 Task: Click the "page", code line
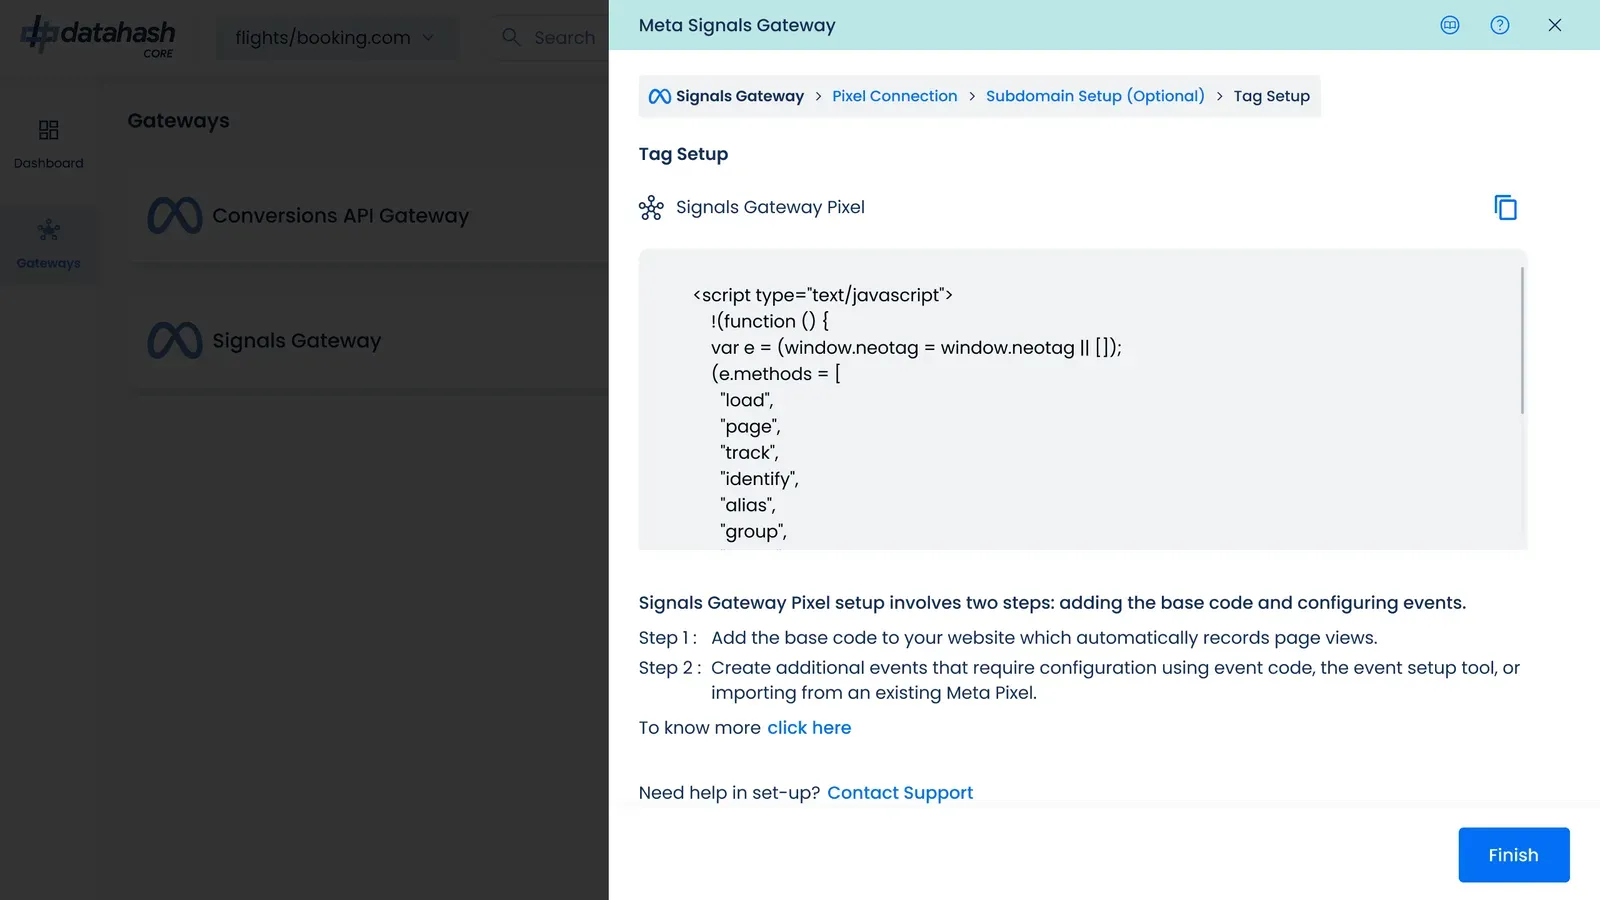[x=750, y=427]
